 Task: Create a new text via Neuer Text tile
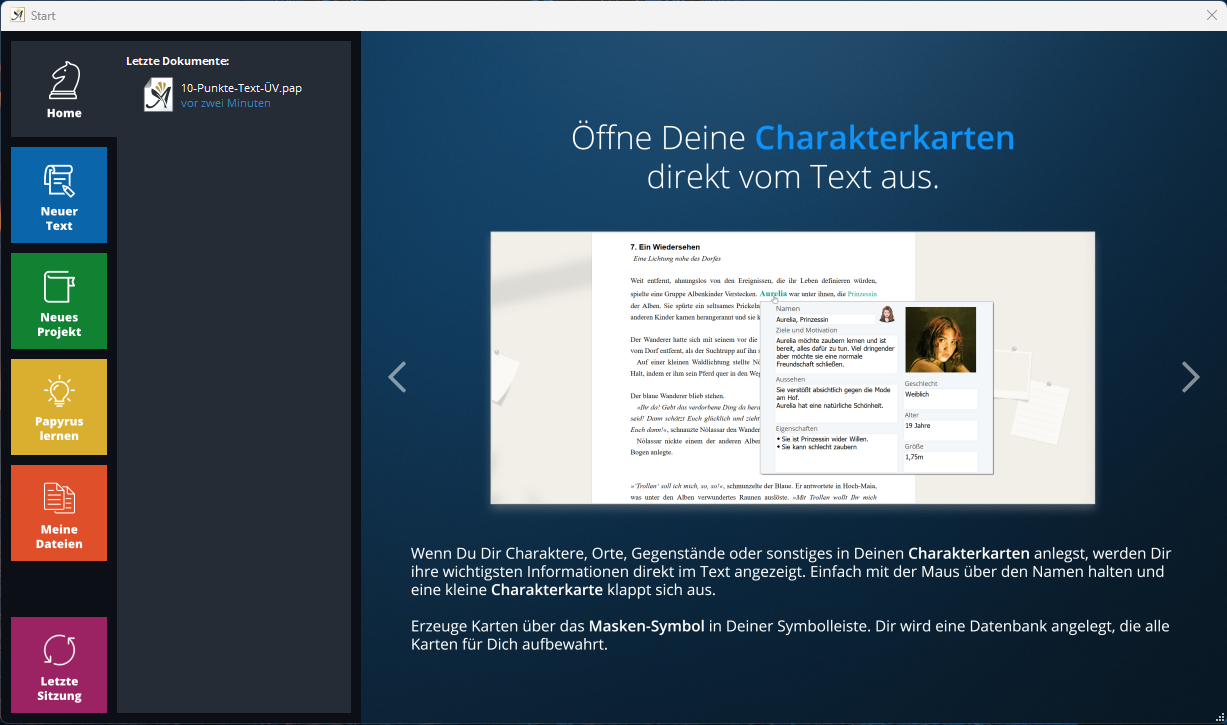tap(59, 195)
